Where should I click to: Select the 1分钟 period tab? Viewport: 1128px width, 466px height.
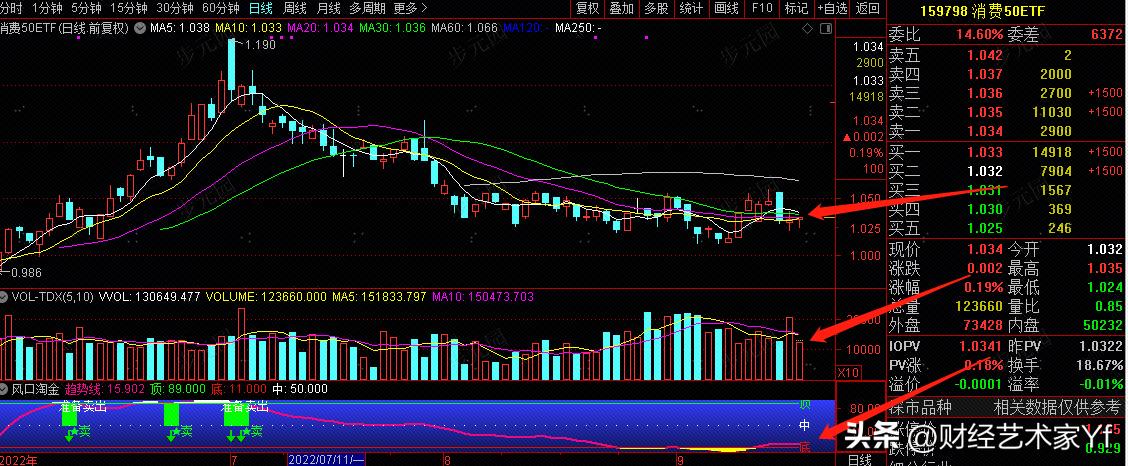point(47,9)
